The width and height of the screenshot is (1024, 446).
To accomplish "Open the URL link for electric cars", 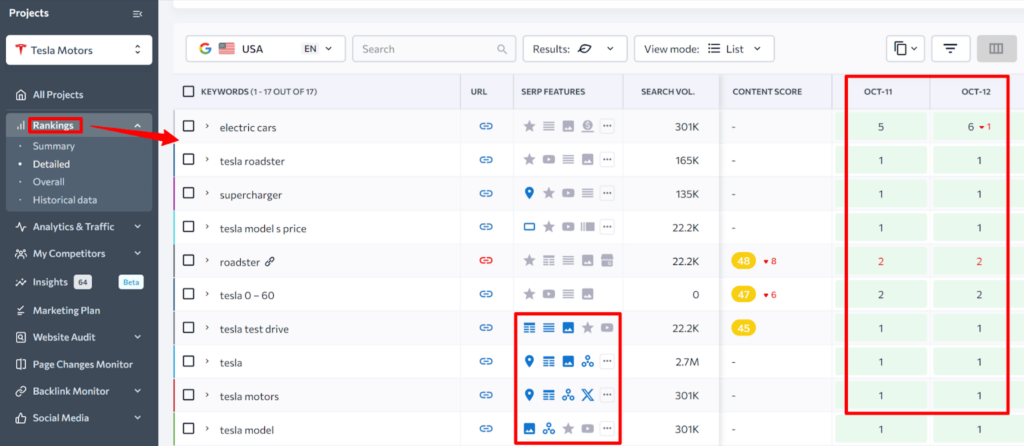I will tap(486, 127).
